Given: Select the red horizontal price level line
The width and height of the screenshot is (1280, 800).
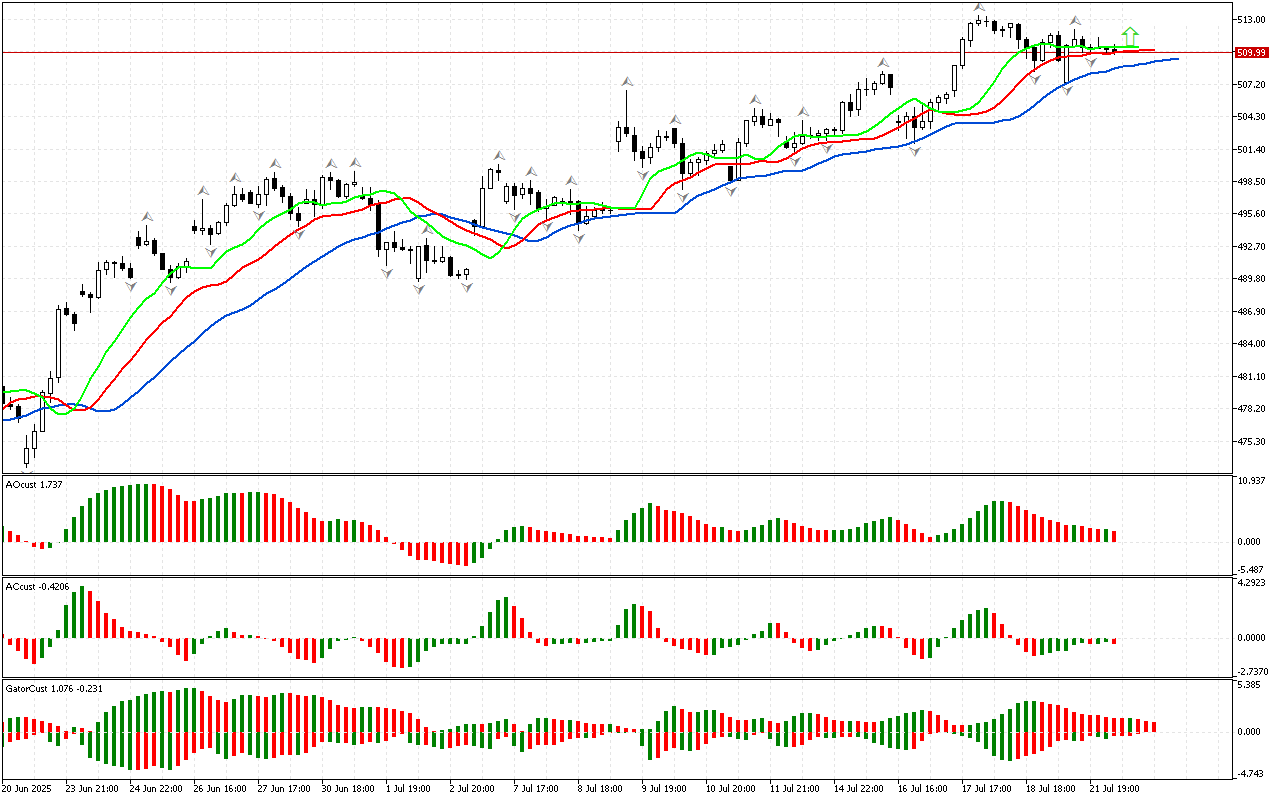Looking at the screenshot, I should (600, 51).
